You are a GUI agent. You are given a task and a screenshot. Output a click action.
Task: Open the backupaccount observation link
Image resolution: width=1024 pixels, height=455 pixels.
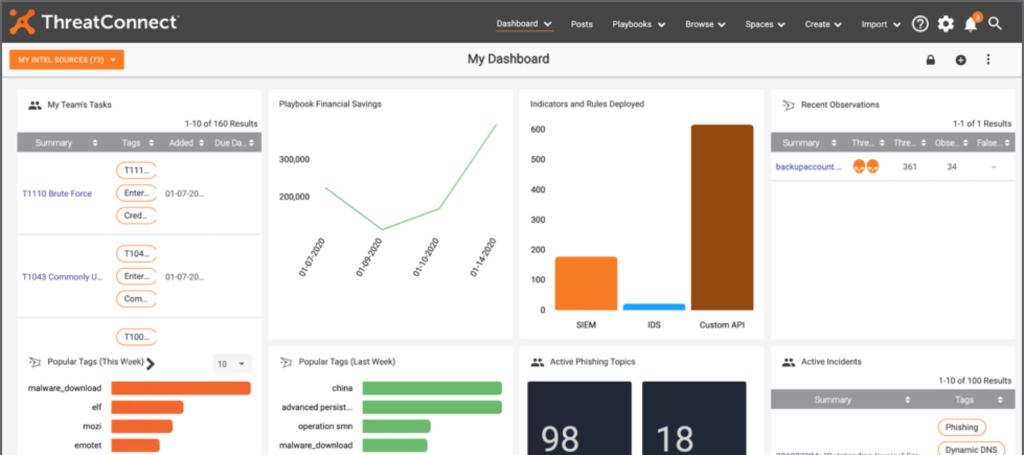809,166
